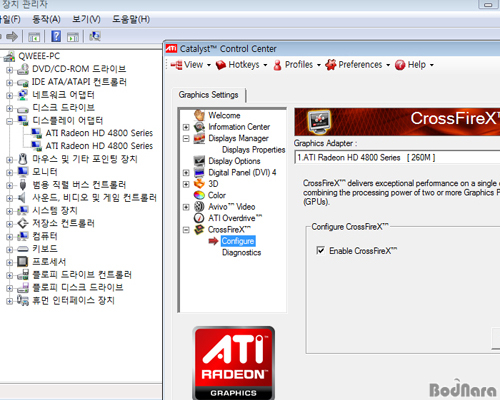
Task: Select Color in the settings tree
Action: click(x=217, y=195)
